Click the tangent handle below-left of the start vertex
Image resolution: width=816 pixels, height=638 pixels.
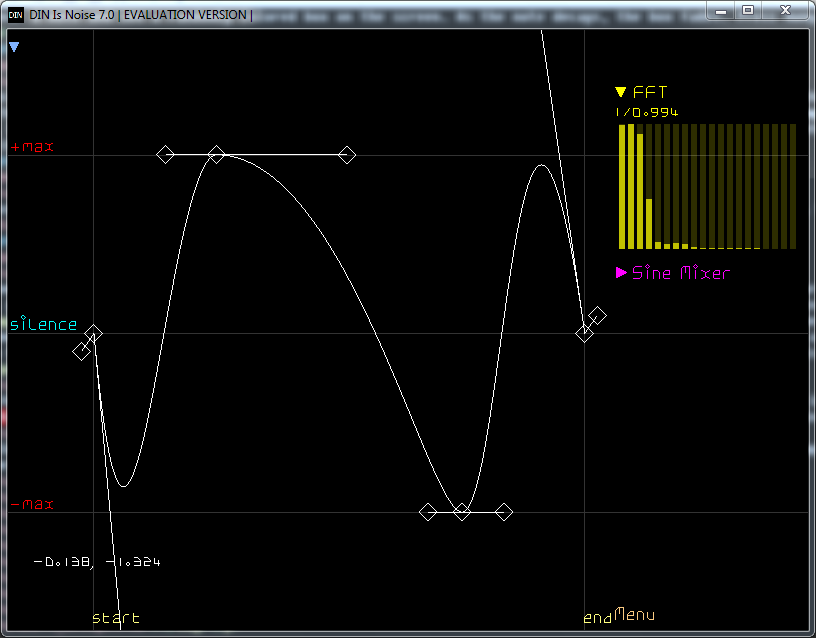[x=81, y=351]
